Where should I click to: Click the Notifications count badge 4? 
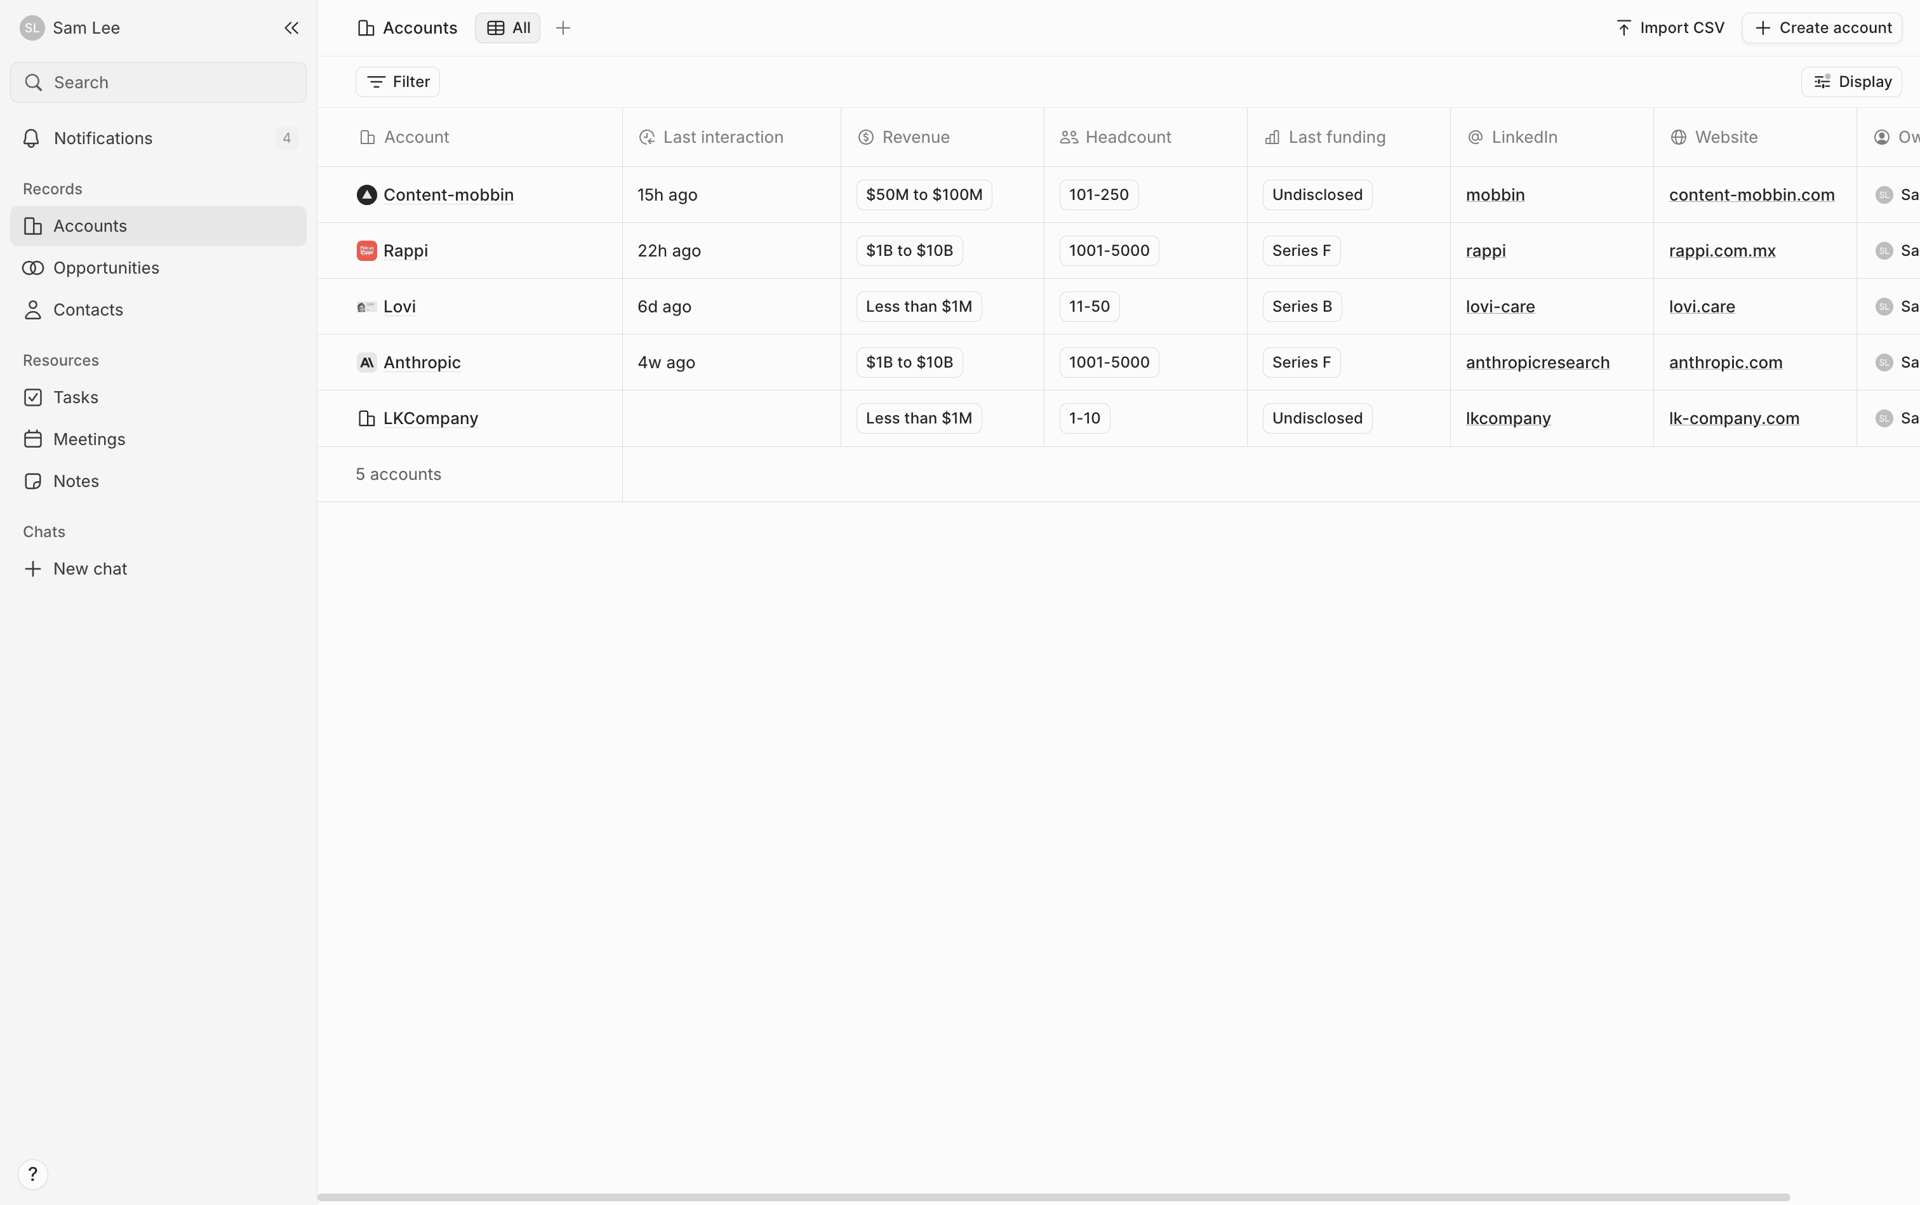287,138
